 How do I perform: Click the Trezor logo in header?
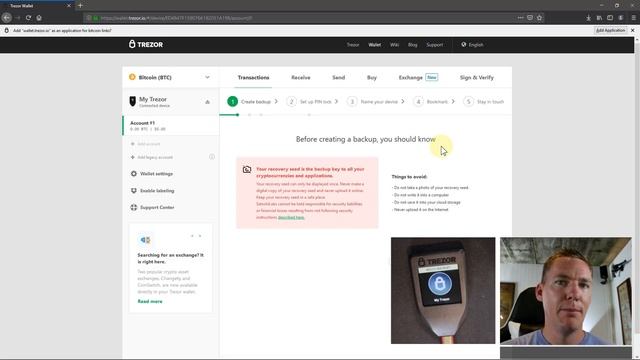[x=146, y=44]
